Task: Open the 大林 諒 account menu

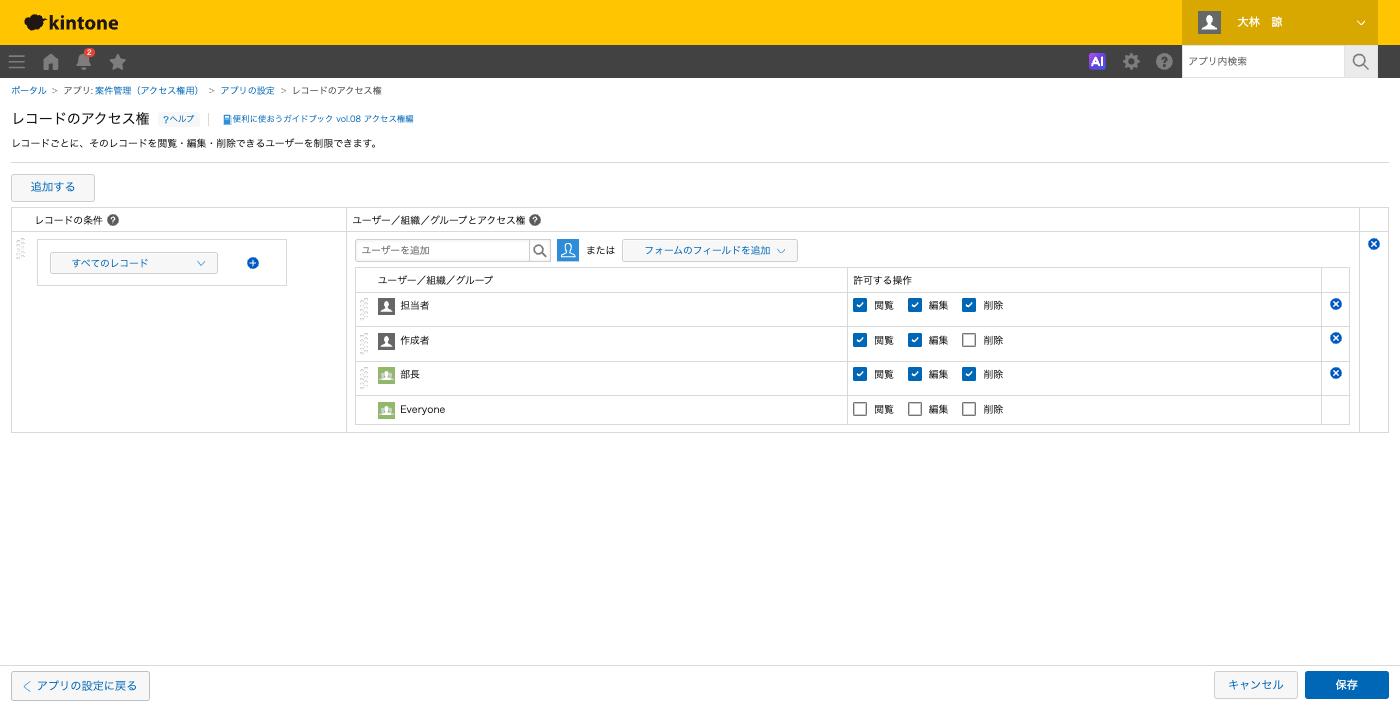Action: click(1282, 22)
